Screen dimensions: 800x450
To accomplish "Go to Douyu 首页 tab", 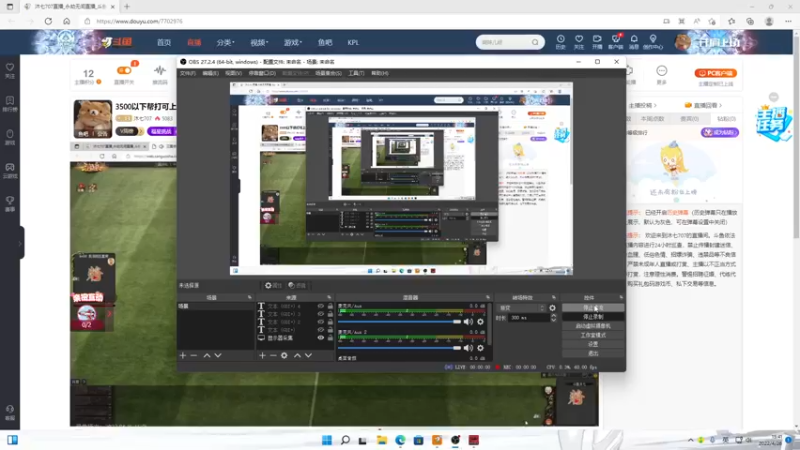I will [164, 42].
